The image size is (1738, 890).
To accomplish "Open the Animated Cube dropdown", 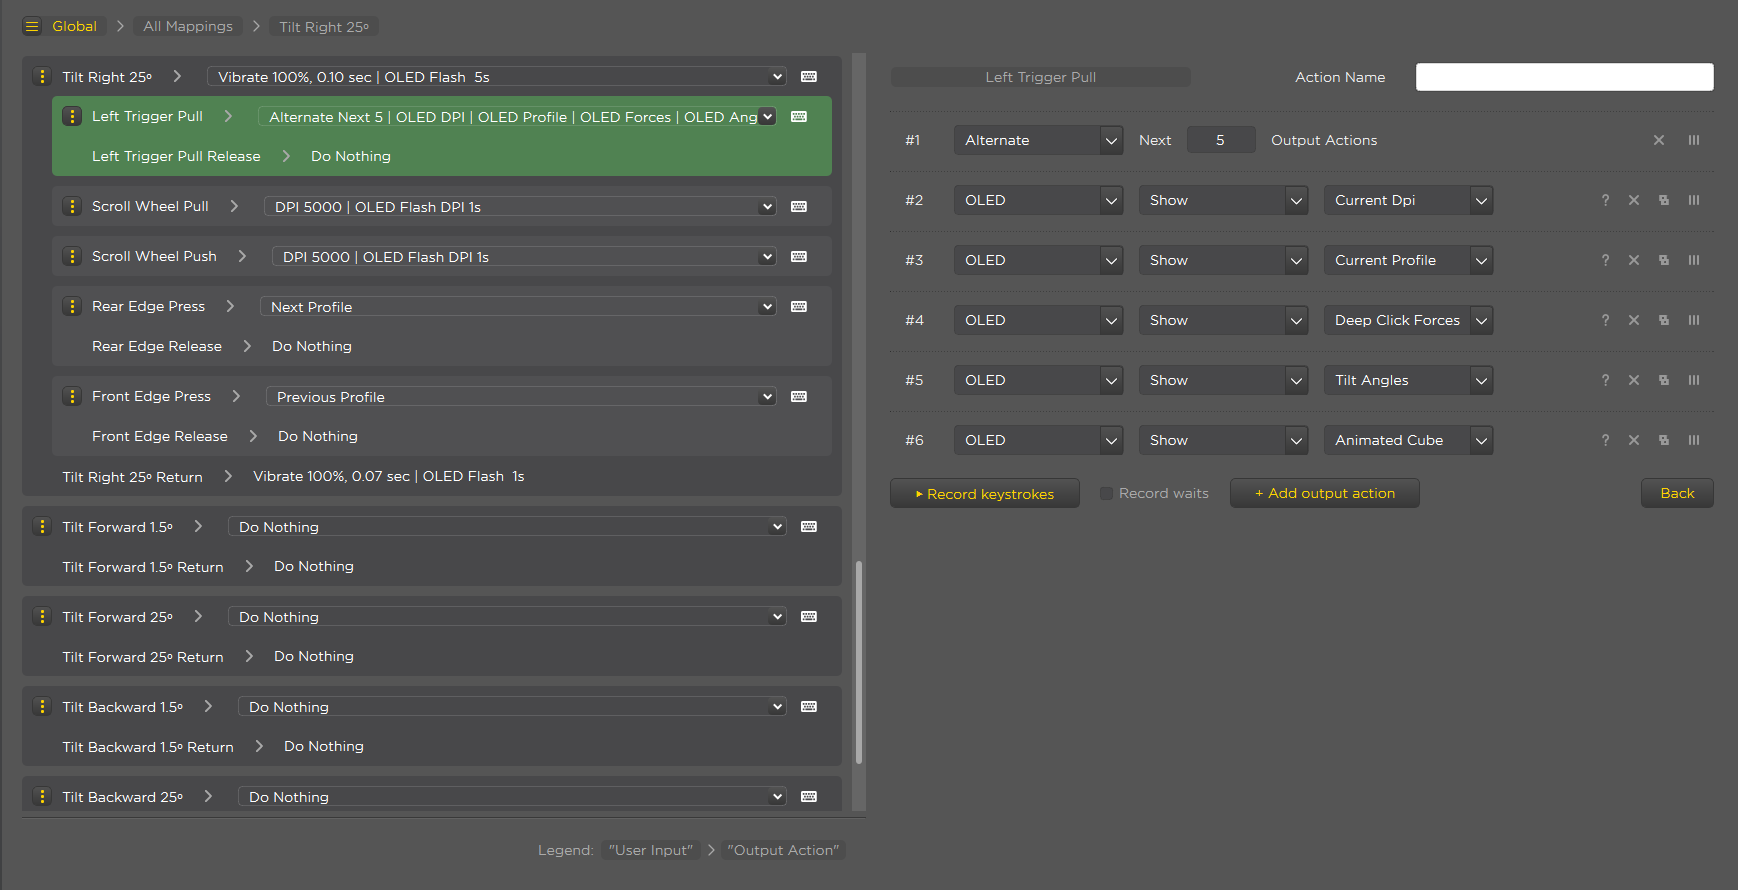I will coord(1408,440).
